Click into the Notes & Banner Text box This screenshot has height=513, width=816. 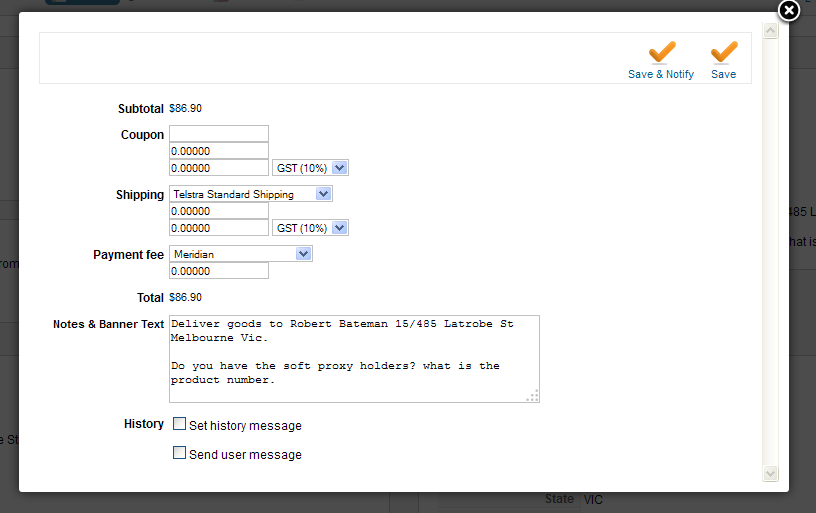(x=354, y=358)
